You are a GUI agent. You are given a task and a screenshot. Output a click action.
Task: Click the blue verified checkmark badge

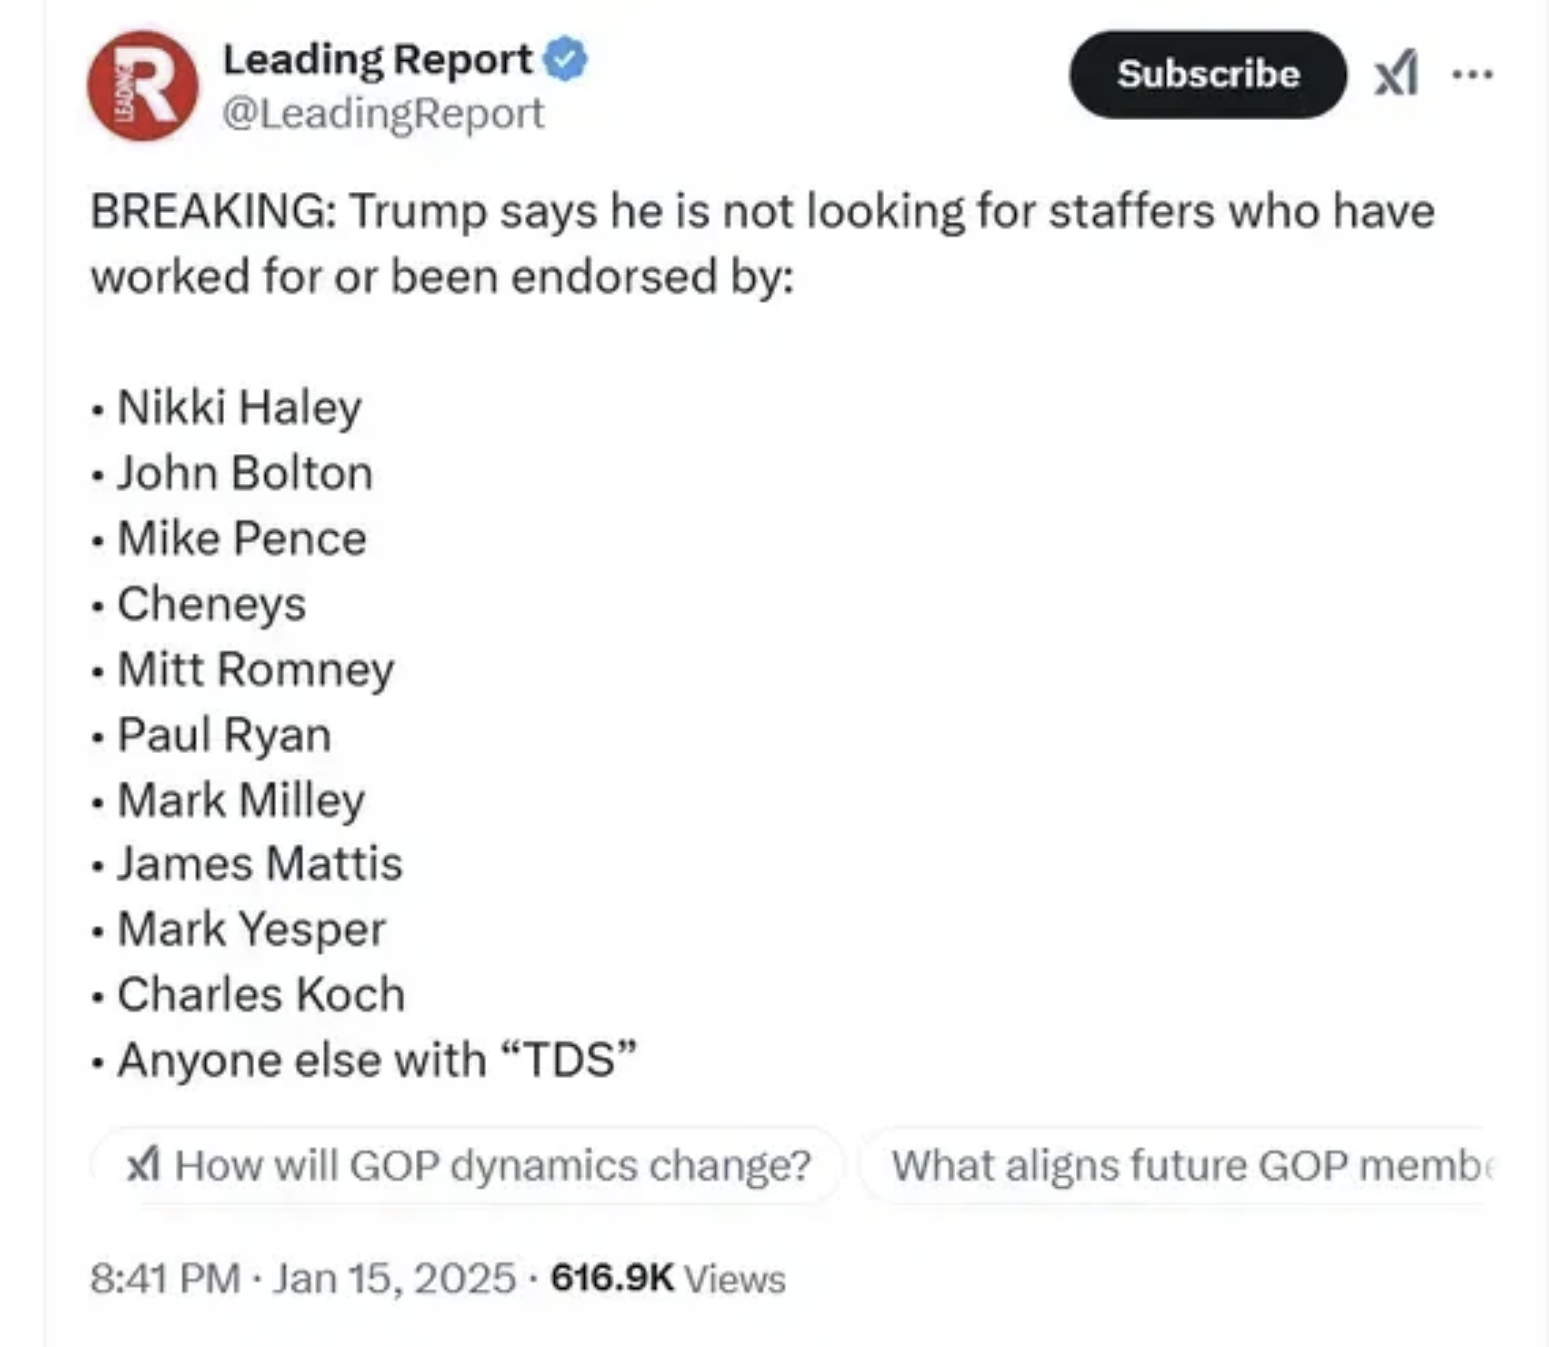coord(565,59)
